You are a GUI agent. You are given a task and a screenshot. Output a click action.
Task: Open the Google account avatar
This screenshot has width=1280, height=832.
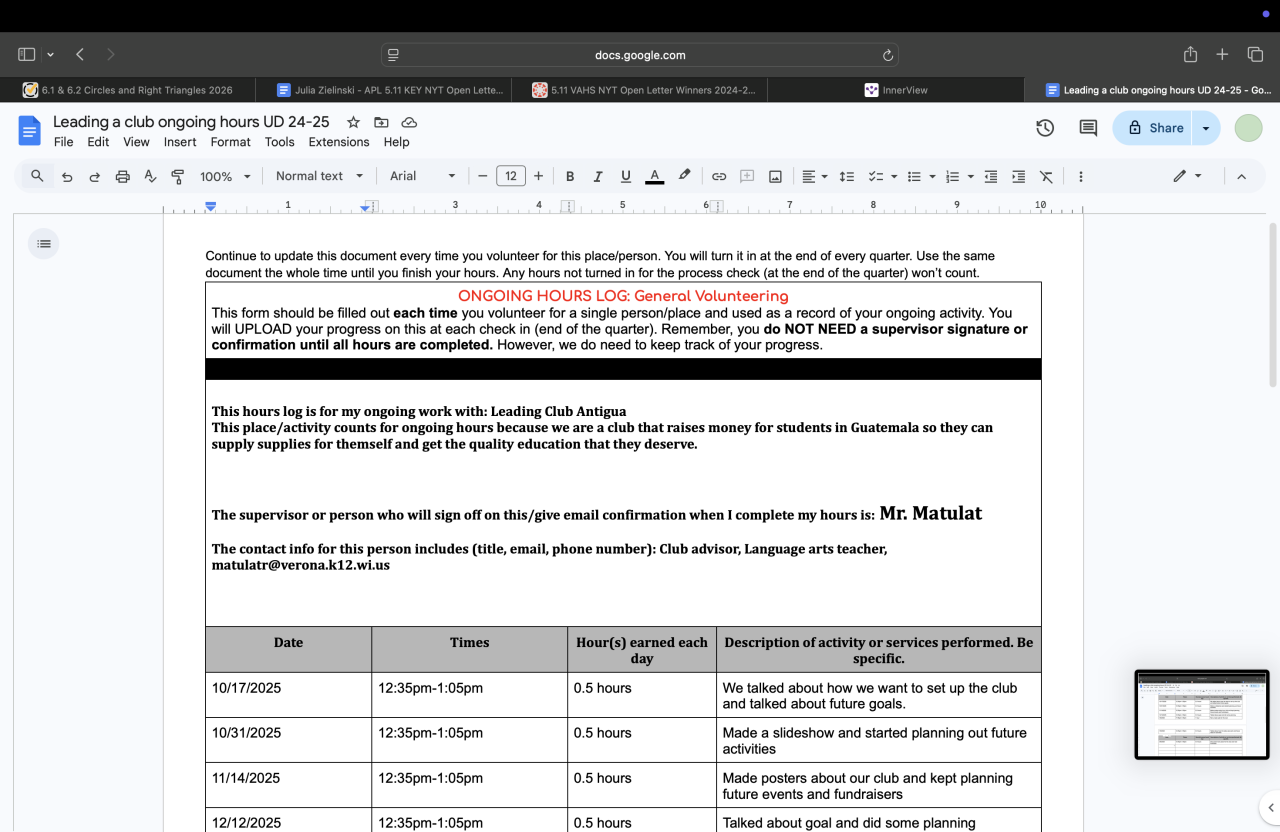[x=1248, y=128]
